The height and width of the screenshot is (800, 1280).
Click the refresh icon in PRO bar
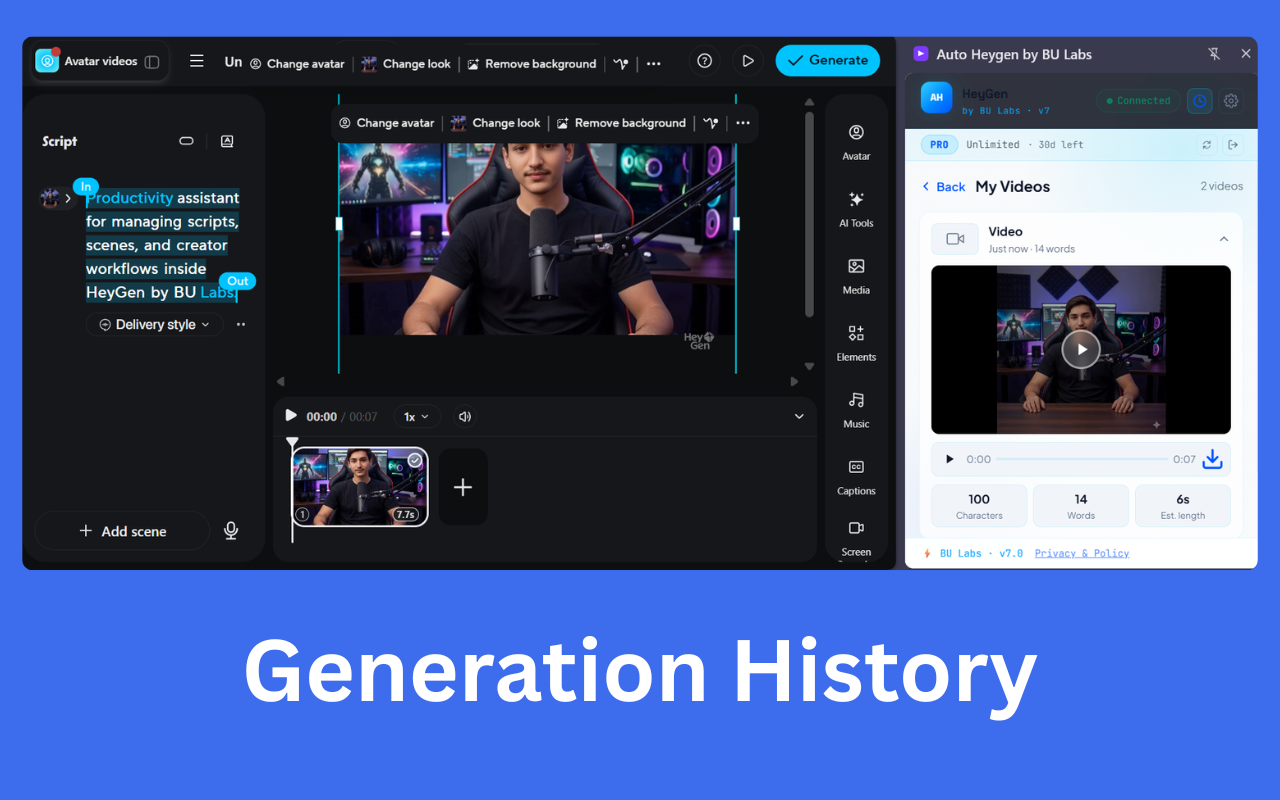(1207, 145)
